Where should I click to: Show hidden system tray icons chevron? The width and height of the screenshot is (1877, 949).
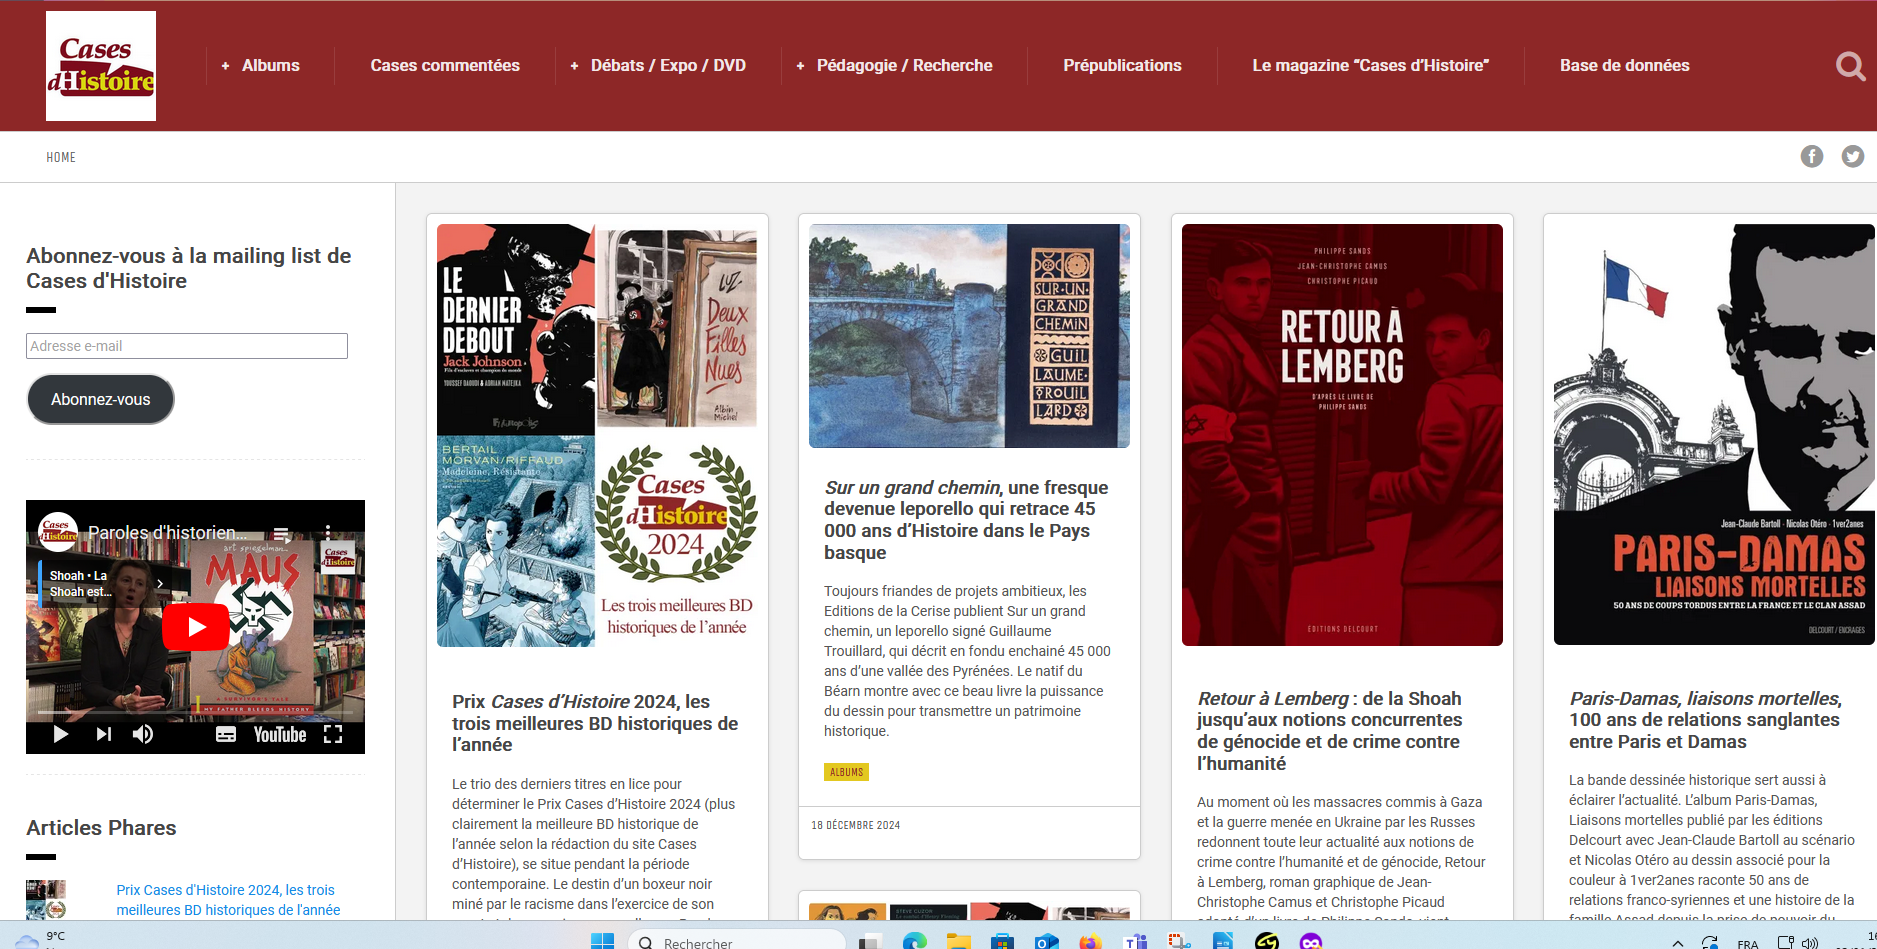1678,943
